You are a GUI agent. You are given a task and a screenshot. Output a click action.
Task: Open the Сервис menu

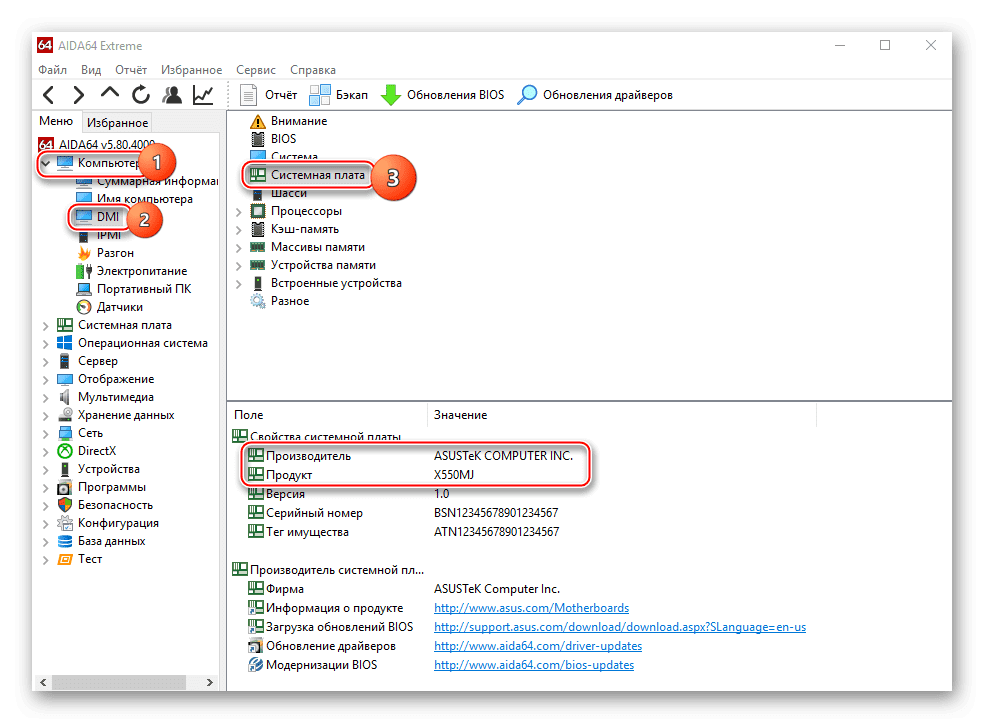click(x=255, y=70)
